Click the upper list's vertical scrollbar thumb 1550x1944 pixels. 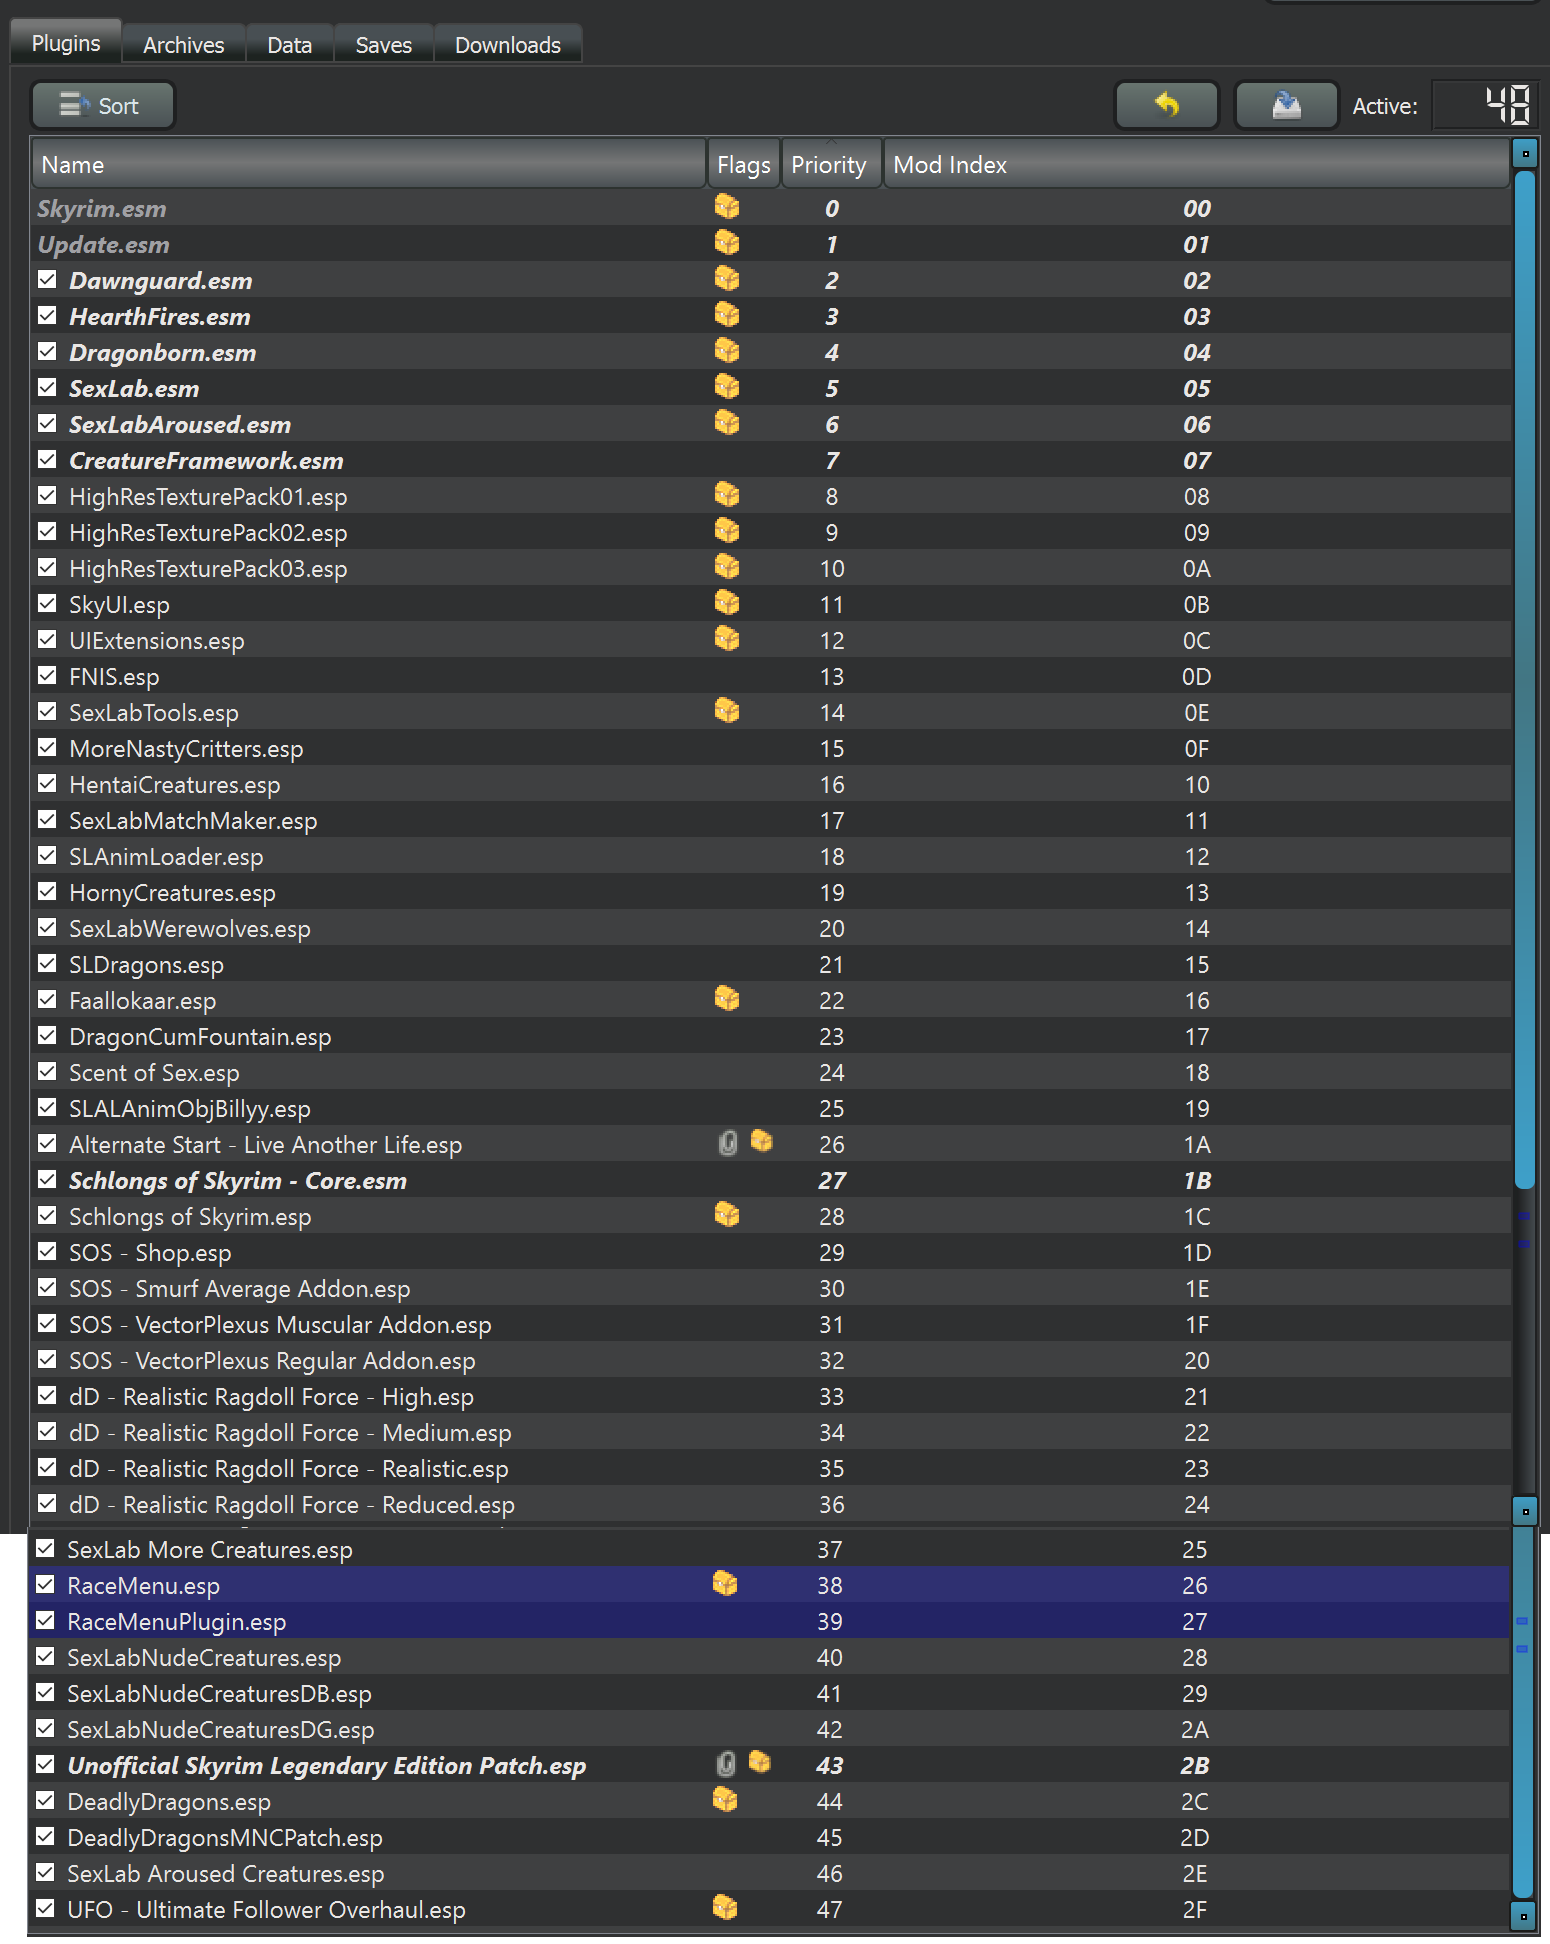tap(1525, 680)
